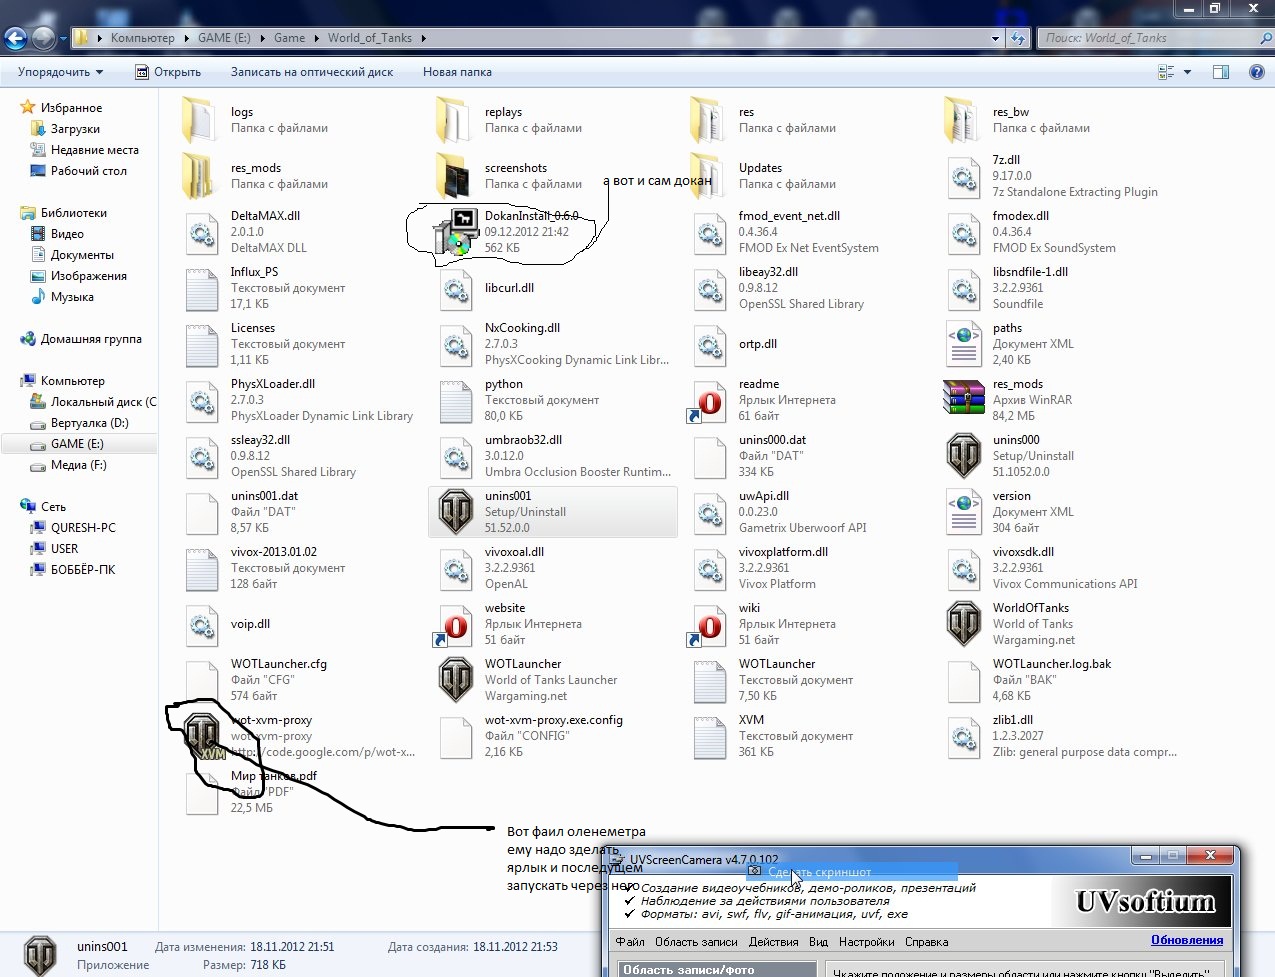1275x977 pixels.
Task: Click Открыть in the Explorer toolbar
Action: (x=168, y=72)
